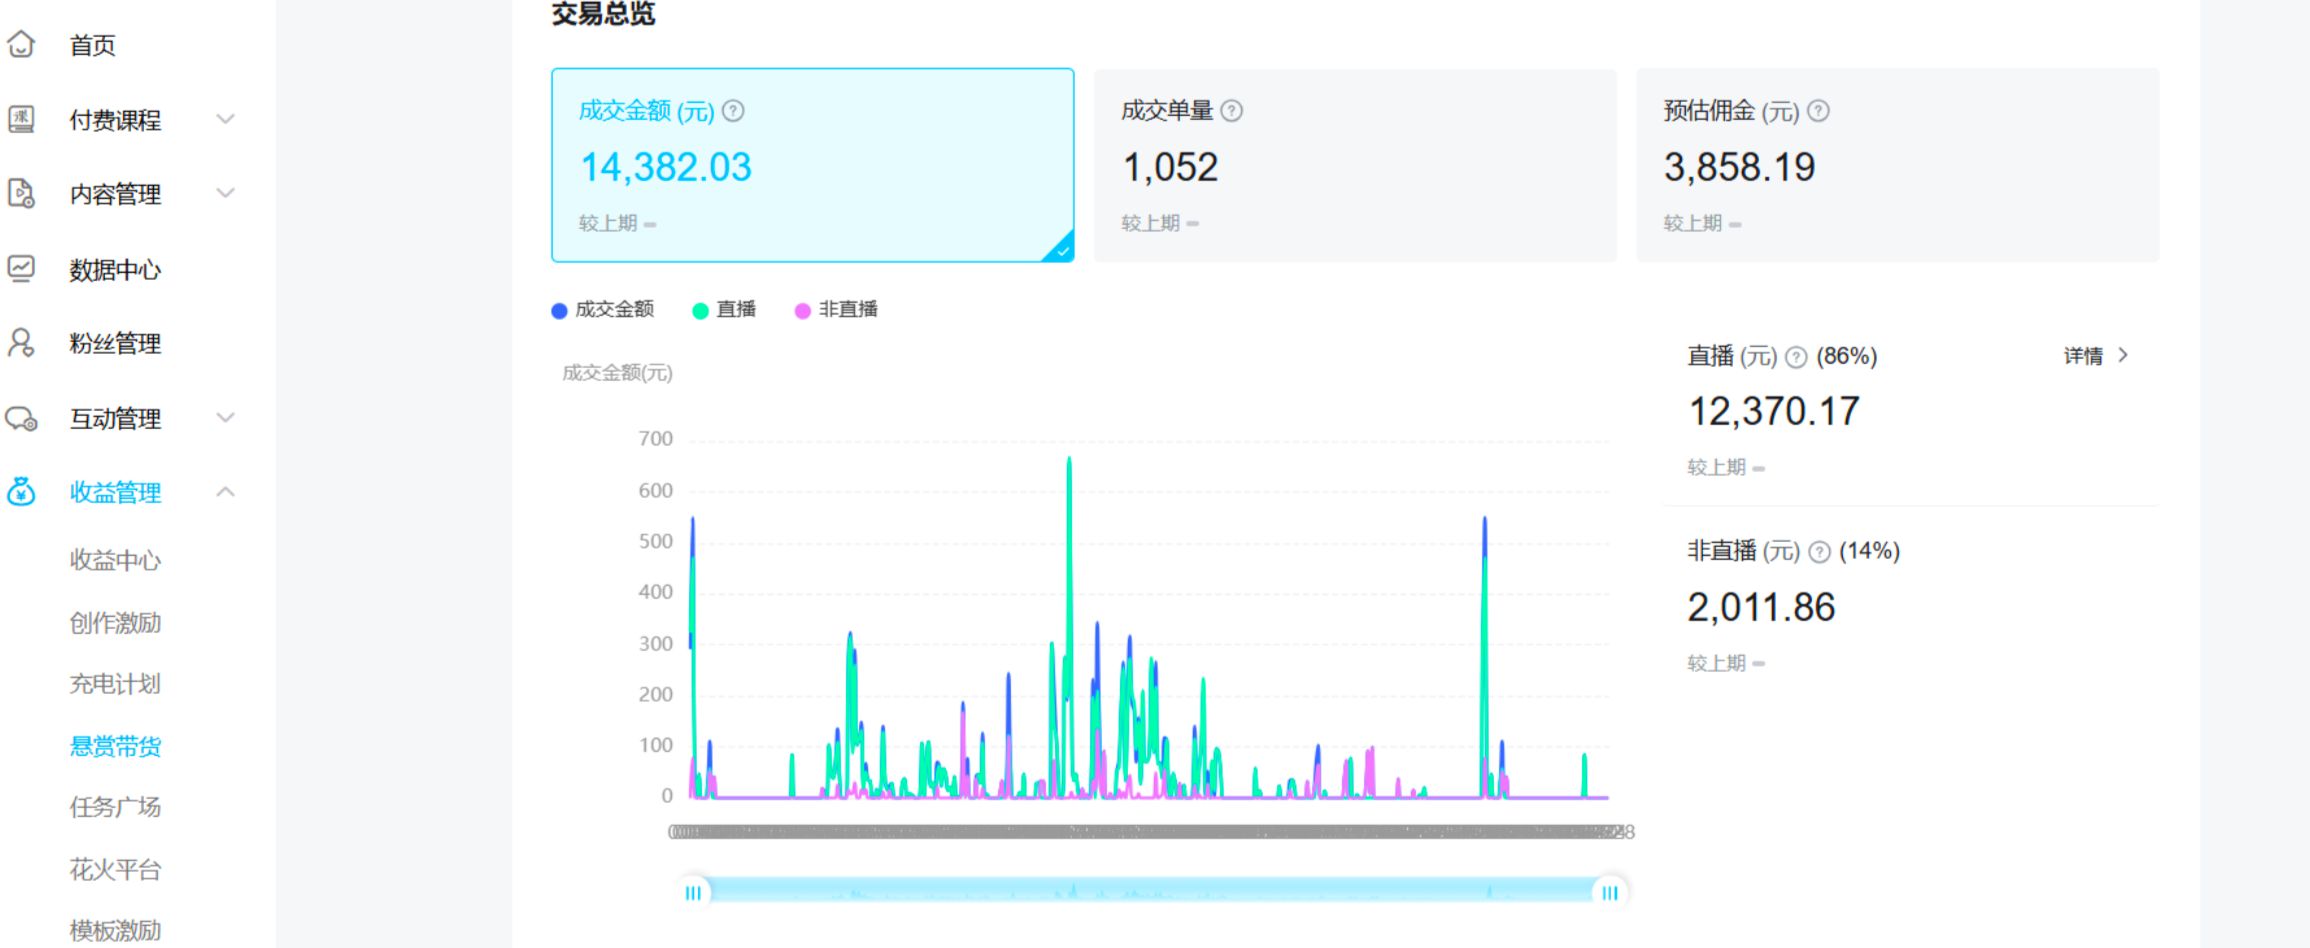Click help icon next to 成交金额 (元)
Image resolution: width=2310 pixels, height=948 pixels.
point(733,111)
